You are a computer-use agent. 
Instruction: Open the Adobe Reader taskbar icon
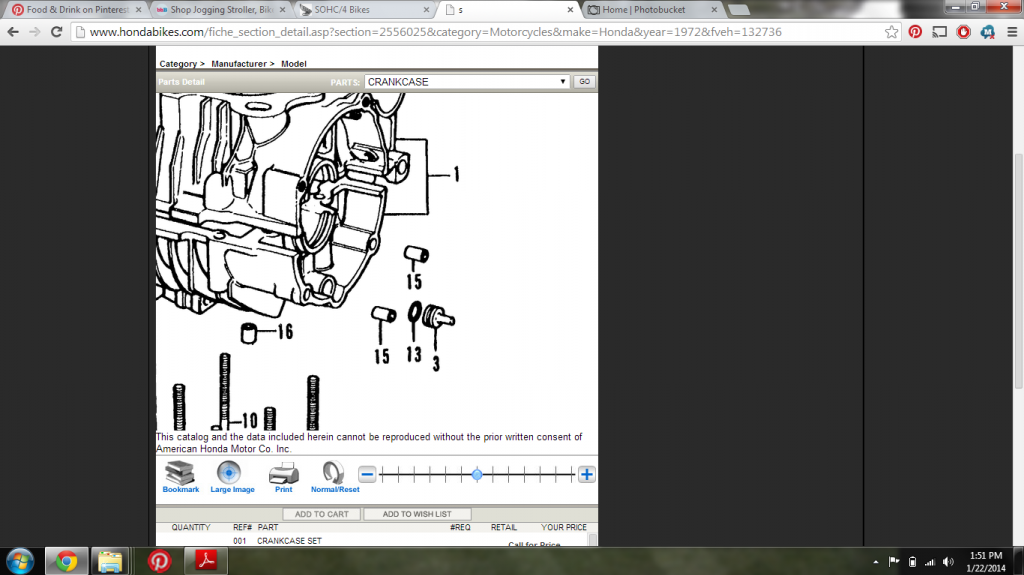(205, 560)
